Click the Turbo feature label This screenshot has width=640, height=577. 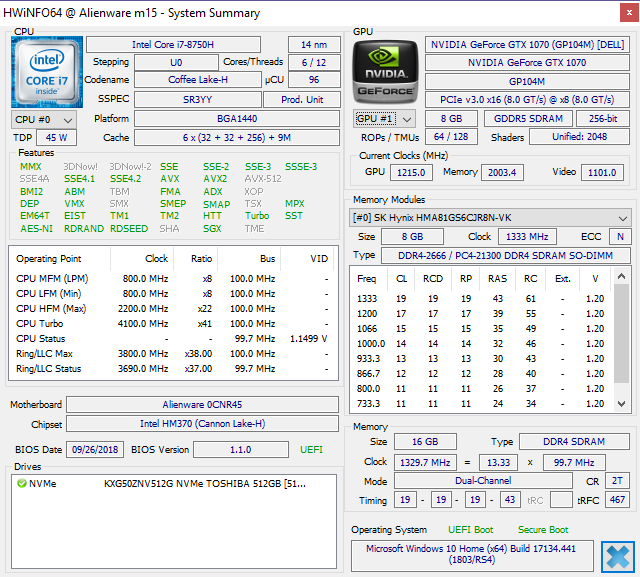[257, 215]
